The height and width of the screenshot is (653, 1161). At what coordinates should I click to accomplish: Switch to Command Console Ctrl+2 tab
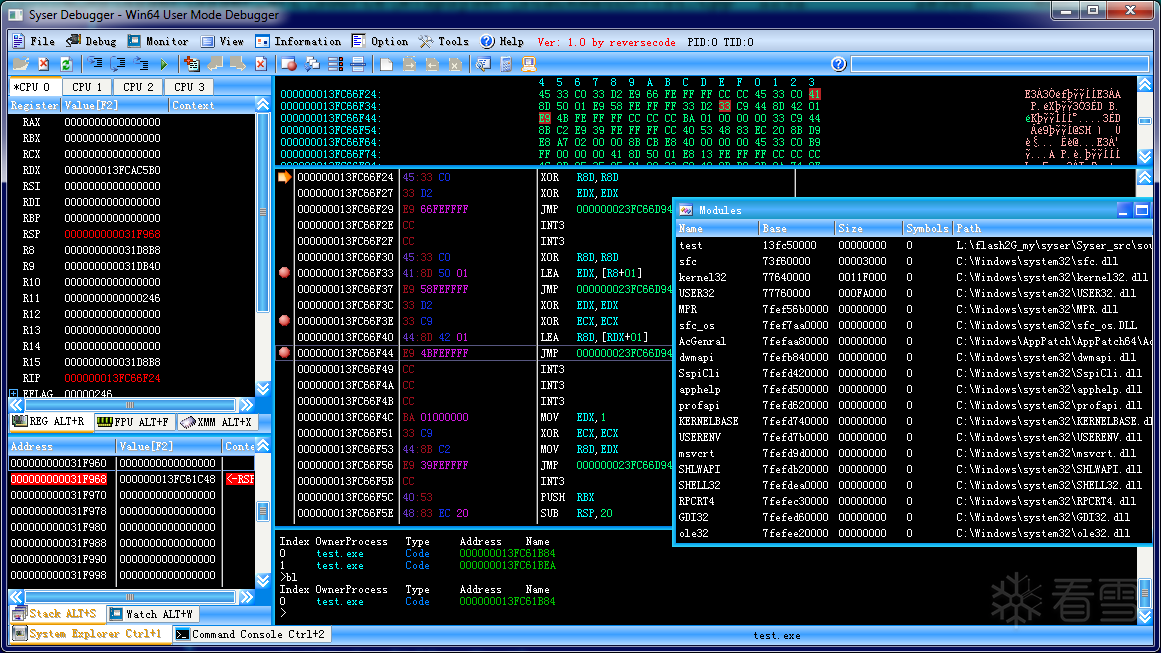point(250,634)
